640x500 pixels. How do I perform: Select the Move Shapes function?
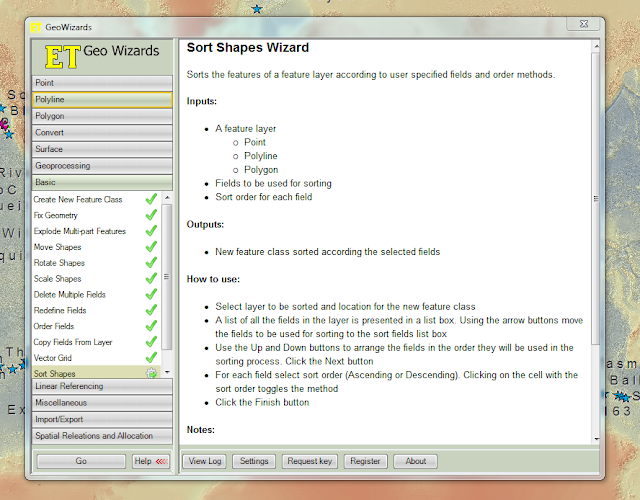pos(58,247)
